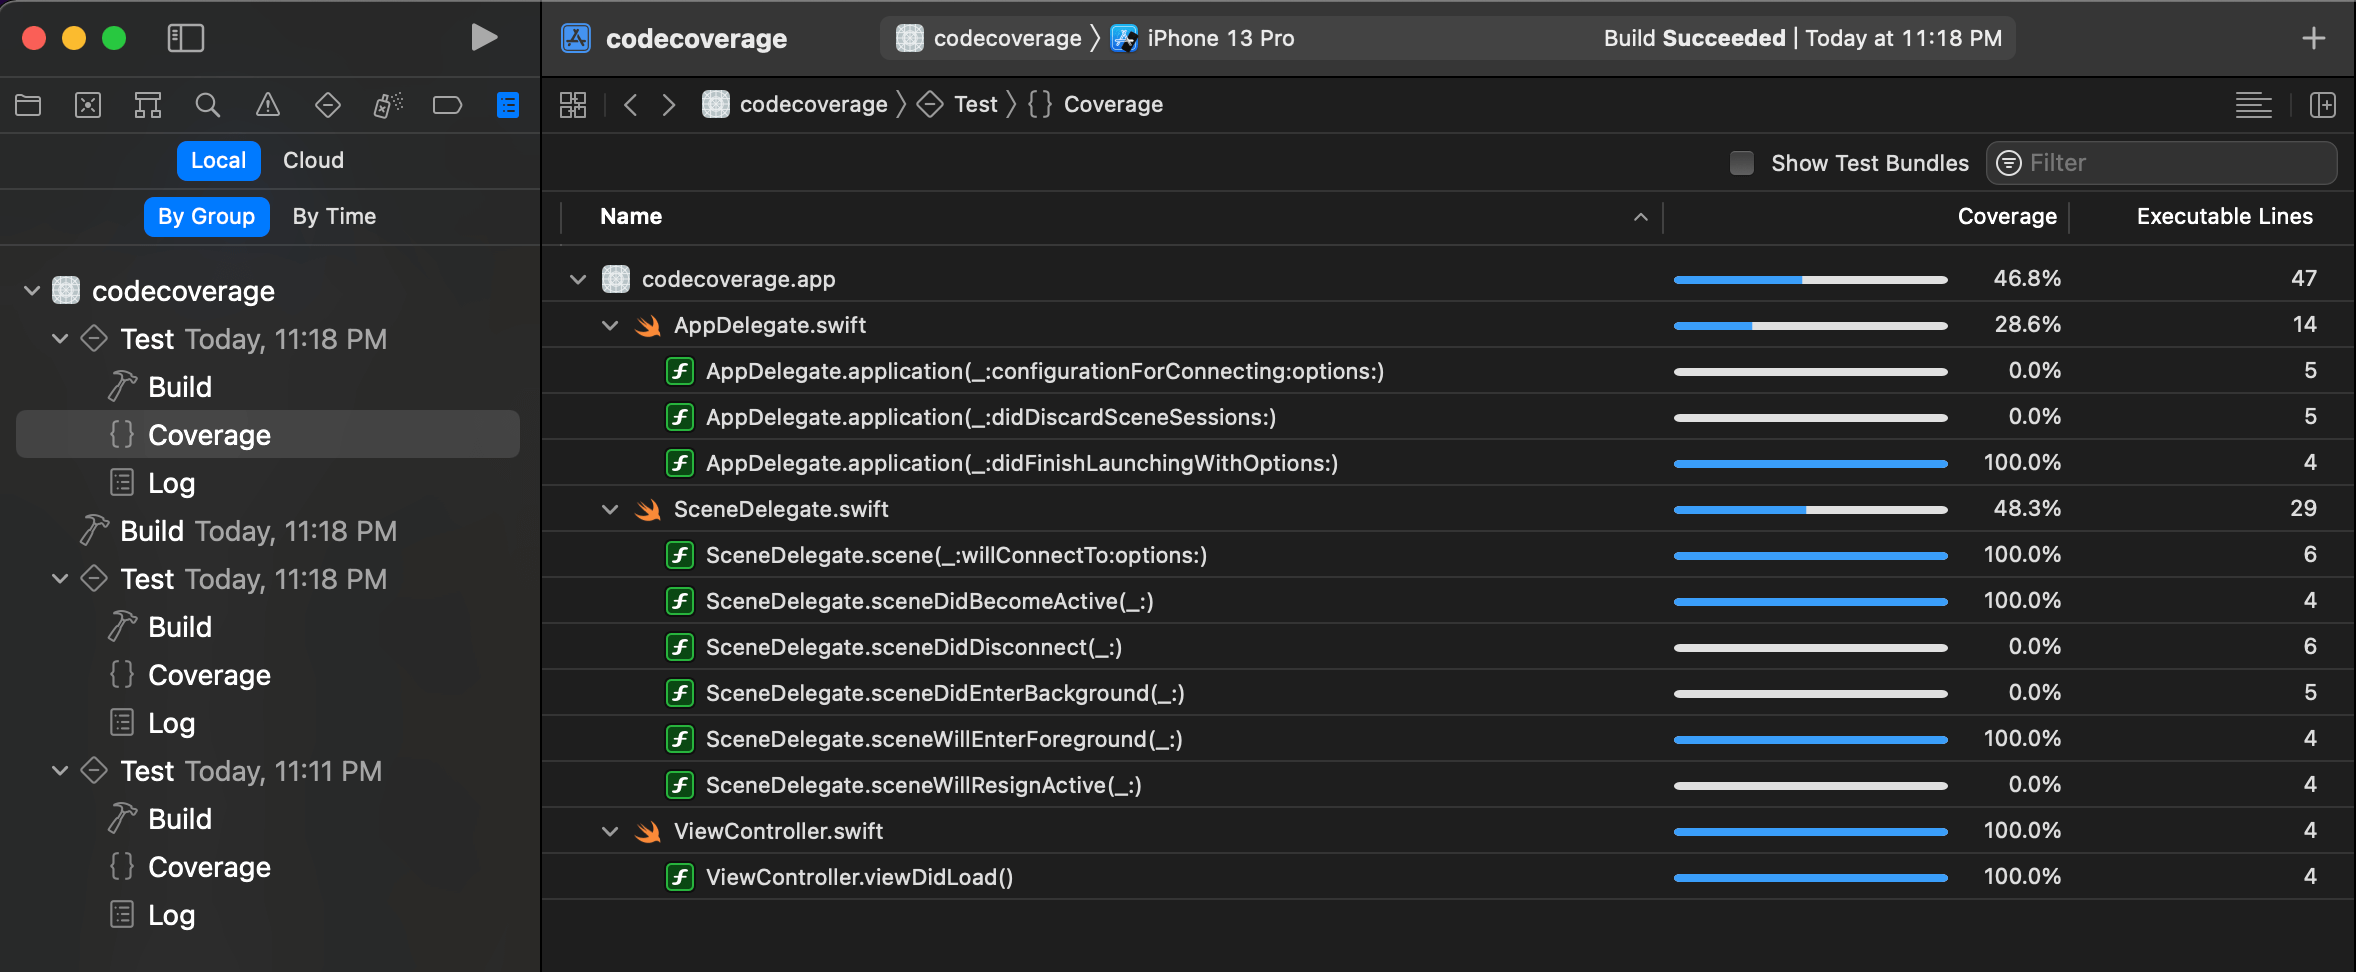Image resolution: width=2356 pixels, height=972 pixels.
Task: Switch to Local reports
Action: click(x=219, y=161)
